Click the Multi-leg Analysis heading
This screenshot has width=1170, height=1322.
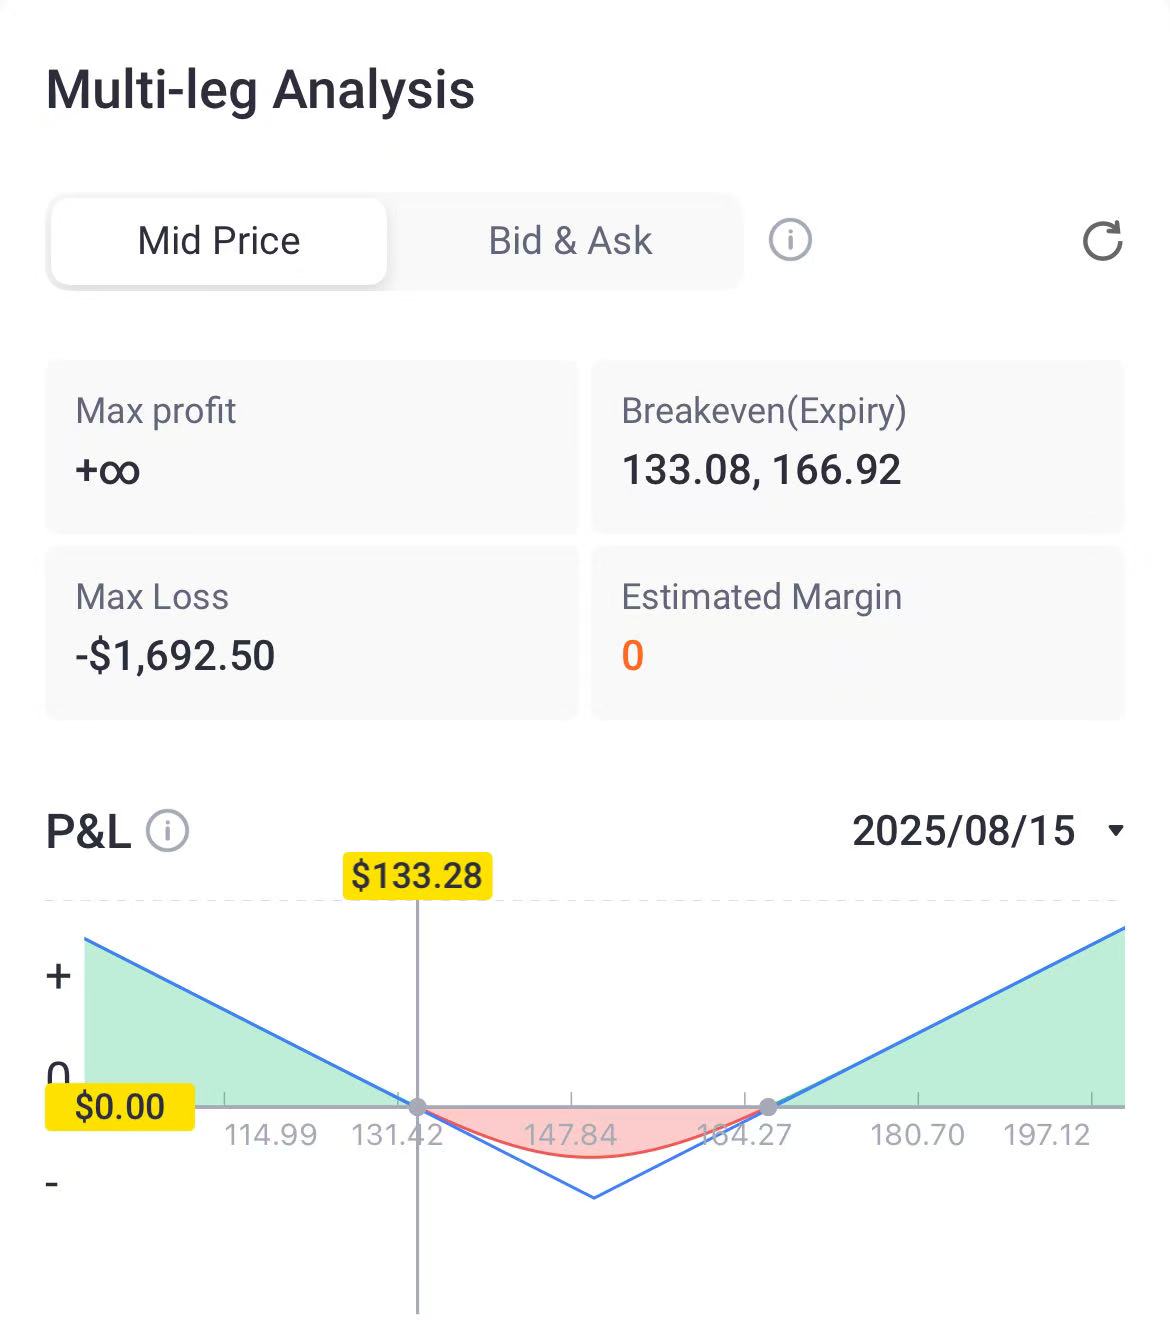[x=260, y=90]
